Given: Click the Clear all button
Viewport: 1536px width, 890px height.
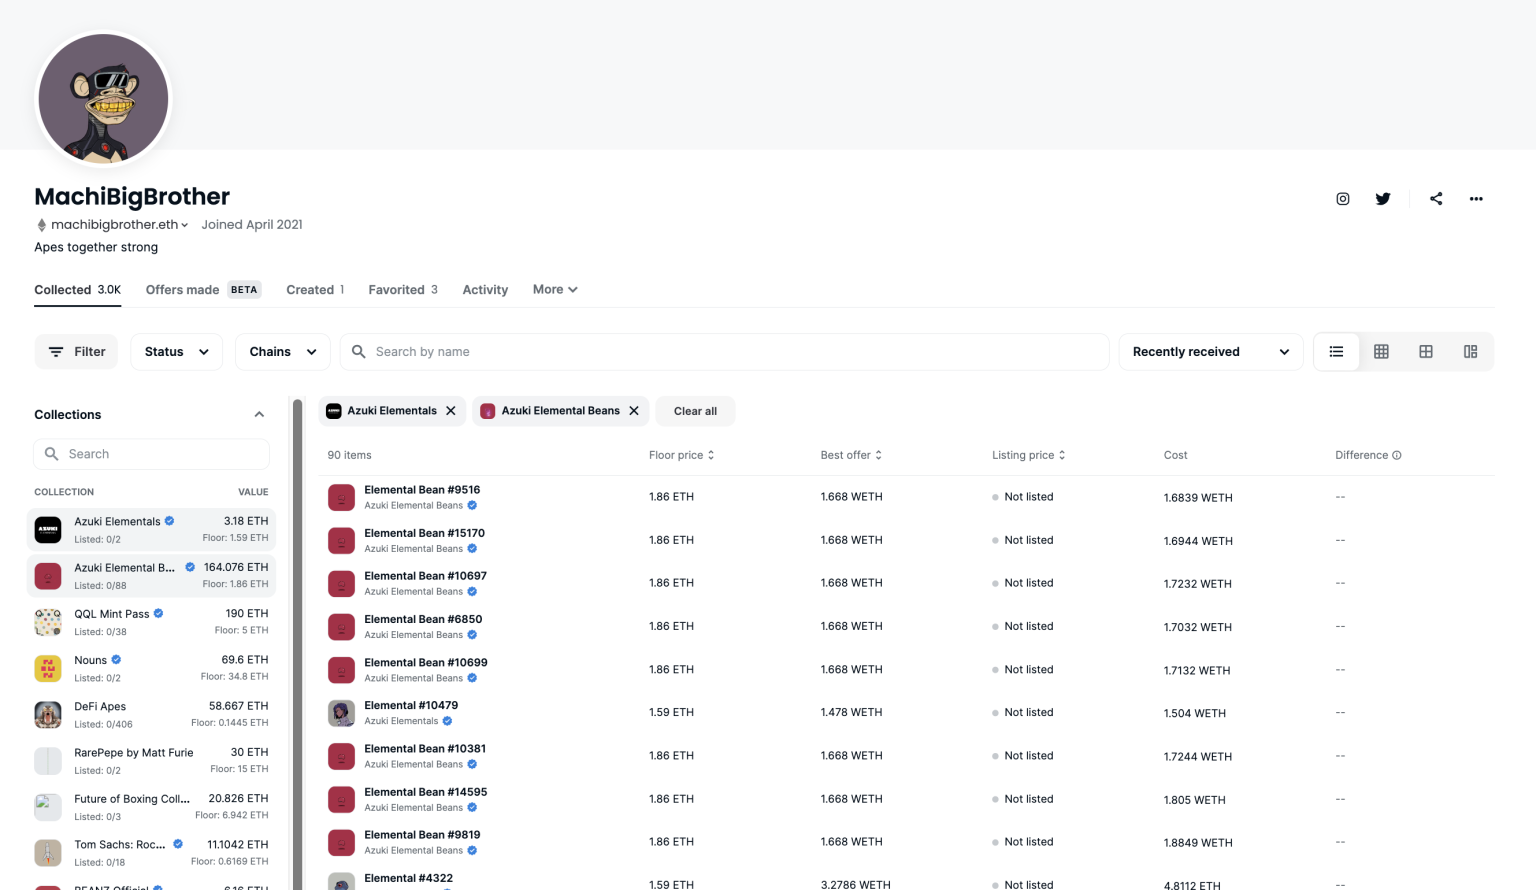Looking at the screenshot, I should (695, 411).
